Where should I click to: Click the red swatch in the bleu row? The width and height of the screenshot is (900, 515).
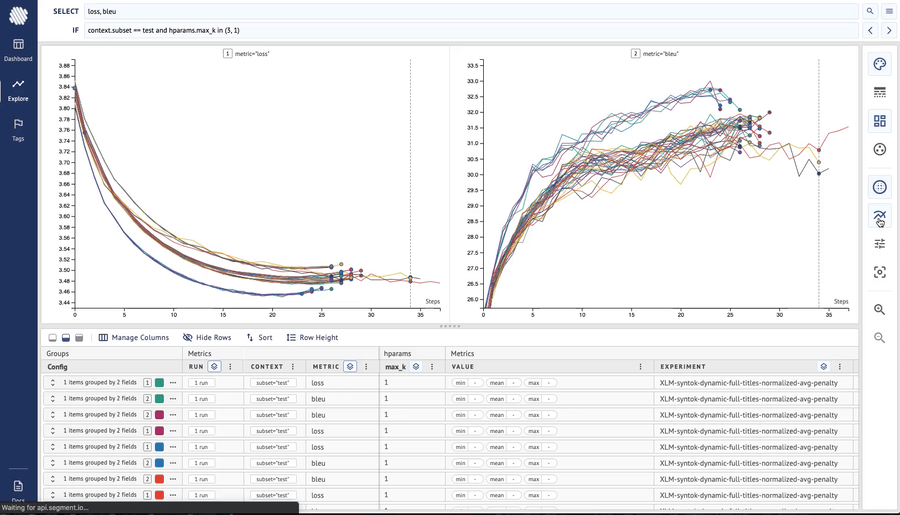tap(160, 479)
